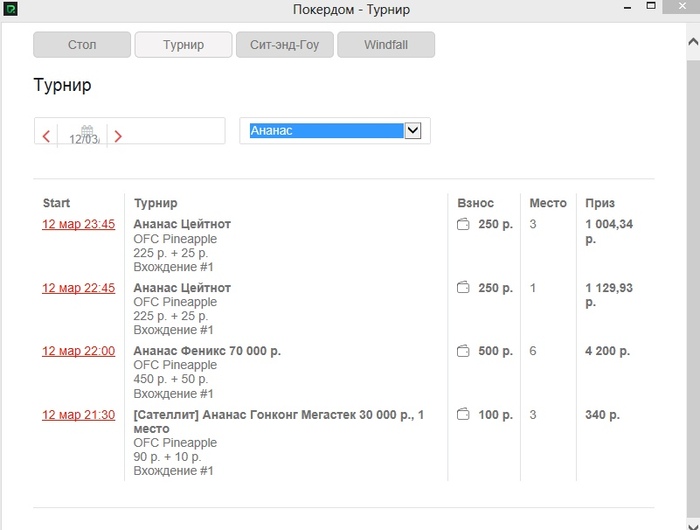Switch to the Стол tab
This screenshot has width=700, height=530.
click(x=82, y=45)
